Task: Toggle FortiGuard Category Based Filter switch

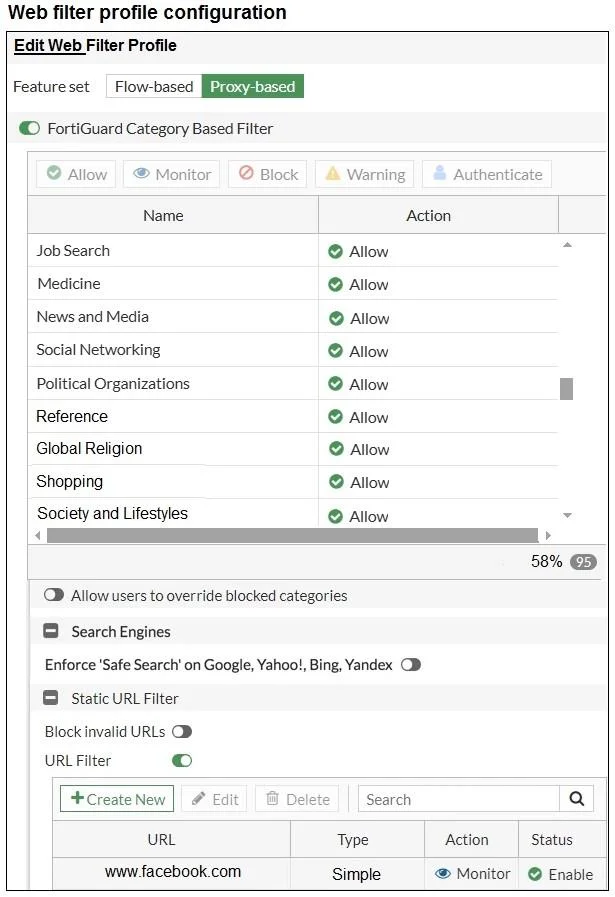Action: point(29,128)
